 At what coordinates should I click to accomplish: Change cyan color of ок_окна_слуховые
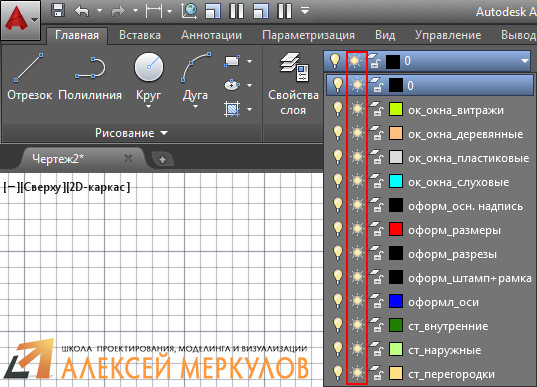pos(396,181)
